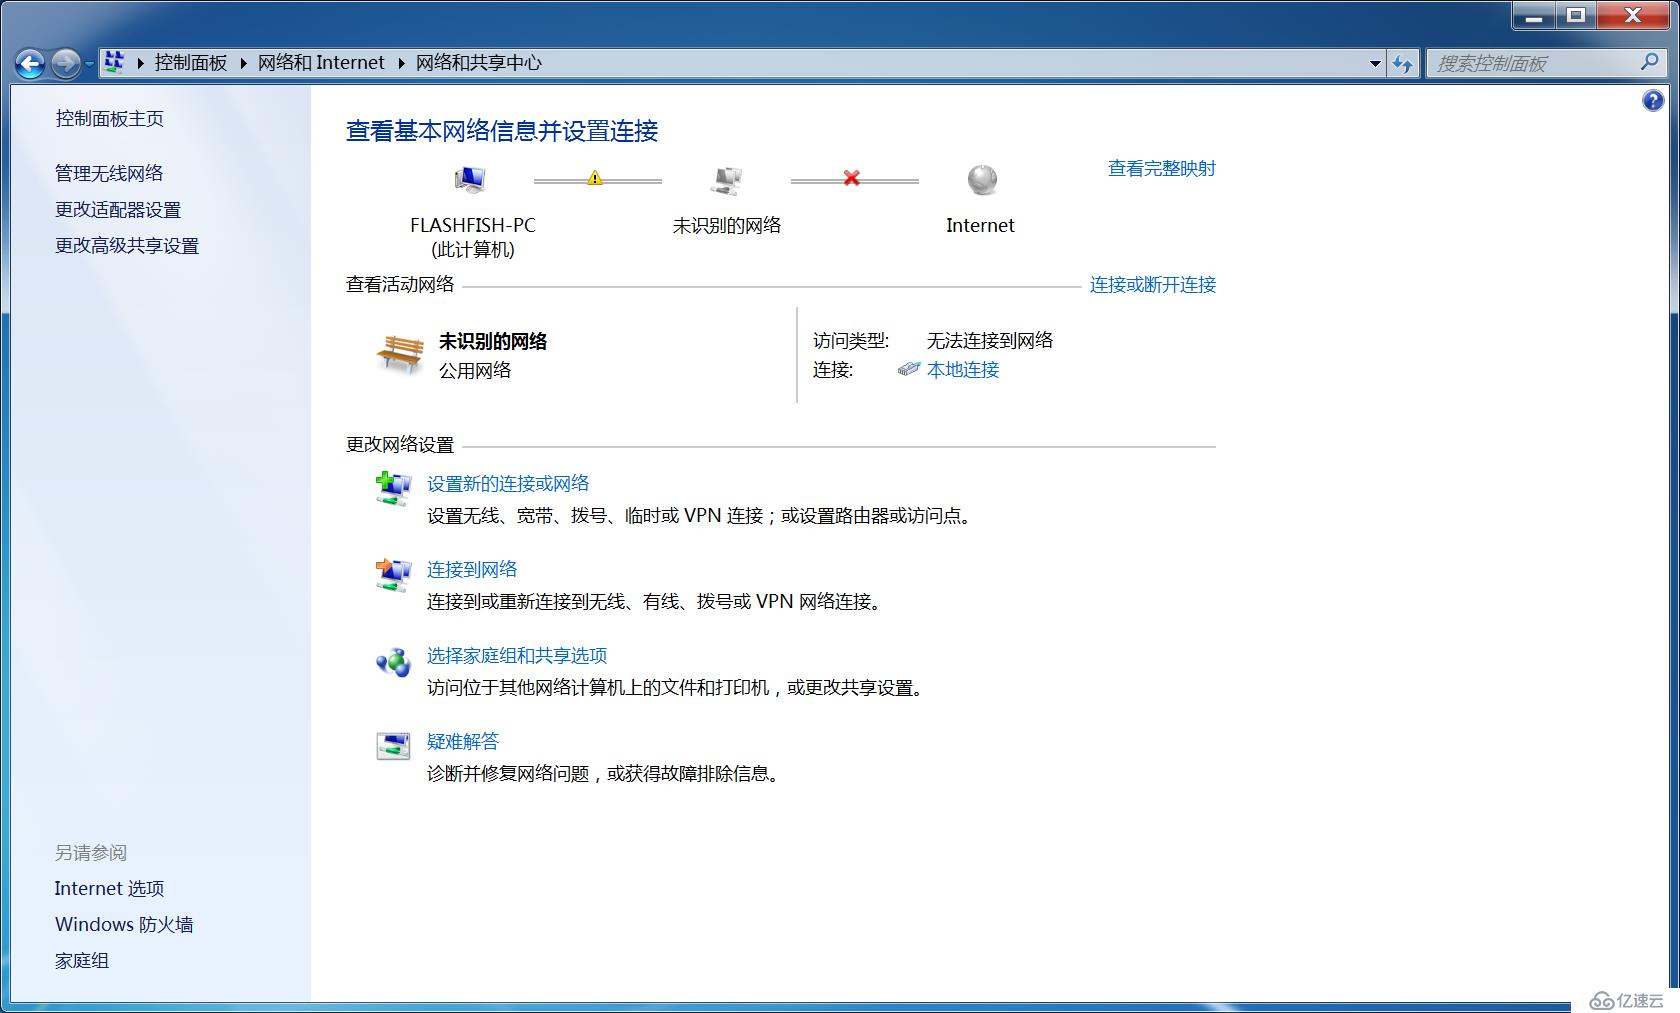The image size is (1680, 1013).
Task: Click the Forward navigation arrow
Action: (x=65, y=64)
